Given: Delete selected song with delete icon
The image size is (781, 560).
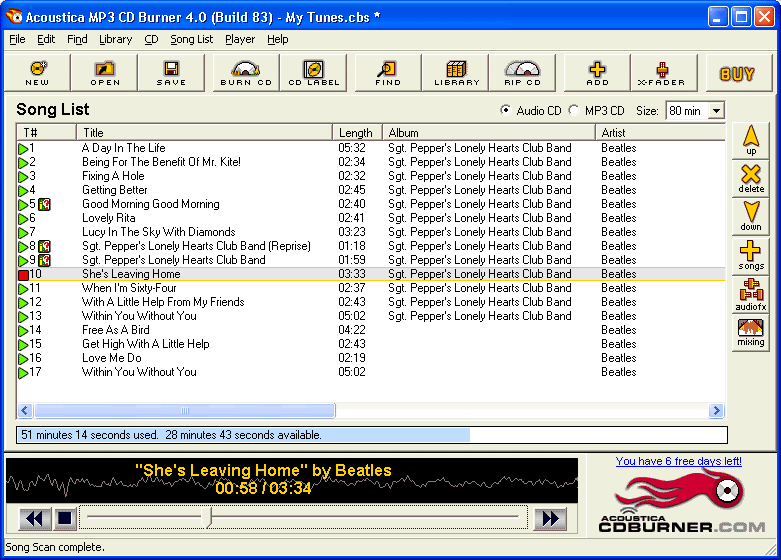Looking at the screenshot, I should (x=751, y=179).
